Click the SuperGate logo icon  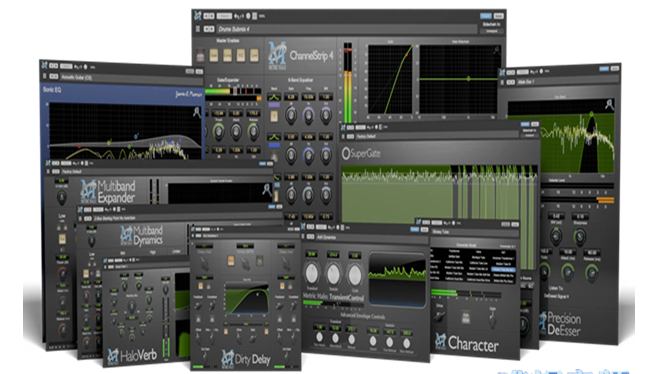(346, 153)
